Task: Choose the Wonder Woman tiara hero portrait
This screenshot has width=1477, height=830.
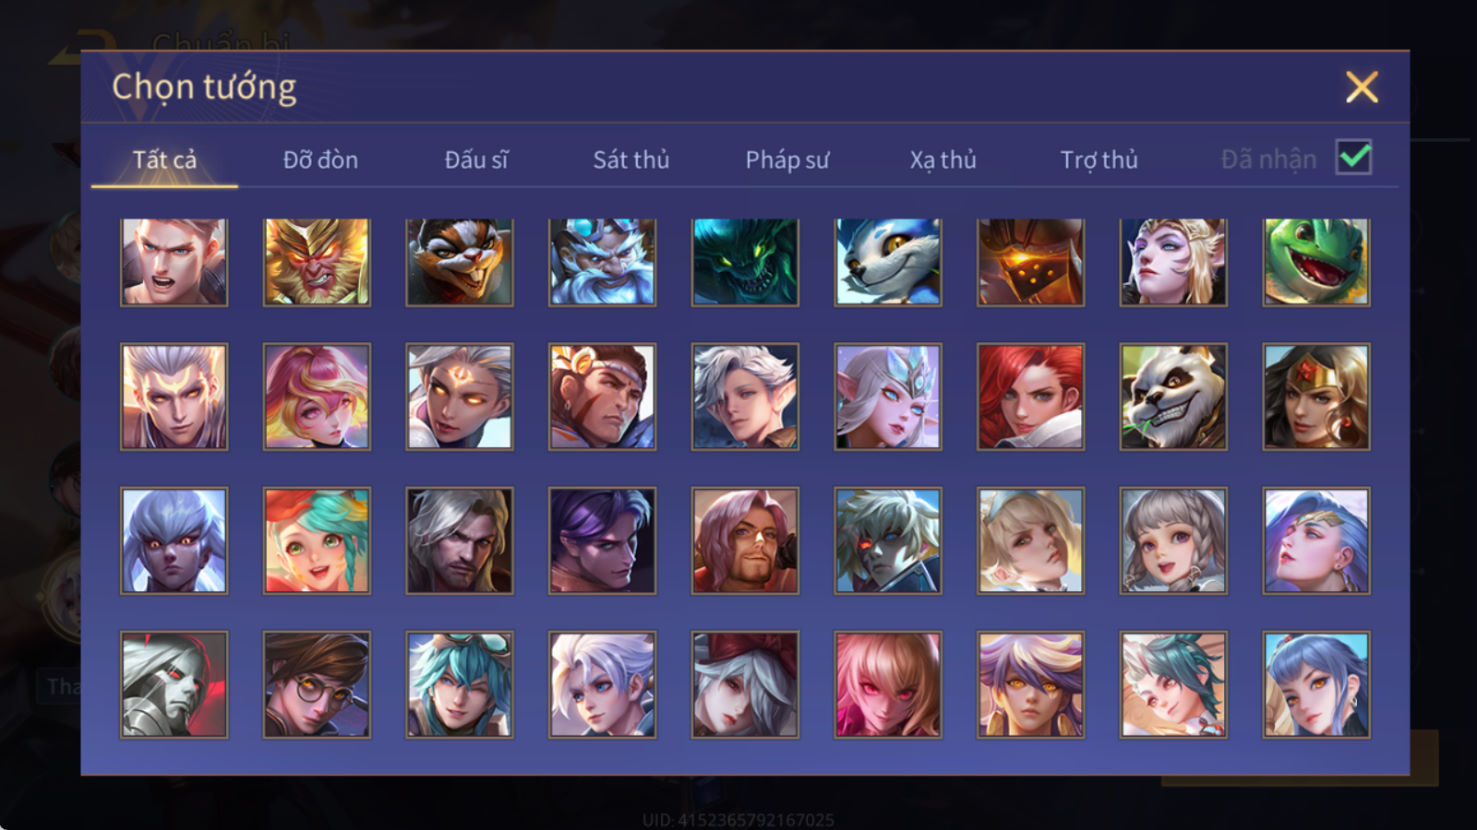Action: point(1316,397)
